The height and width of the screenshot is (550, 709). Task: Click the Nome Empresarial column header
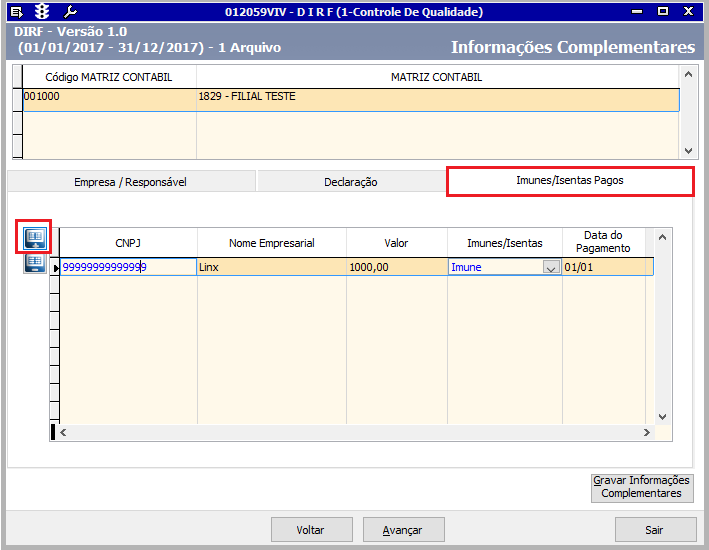[x=272, y=243]
